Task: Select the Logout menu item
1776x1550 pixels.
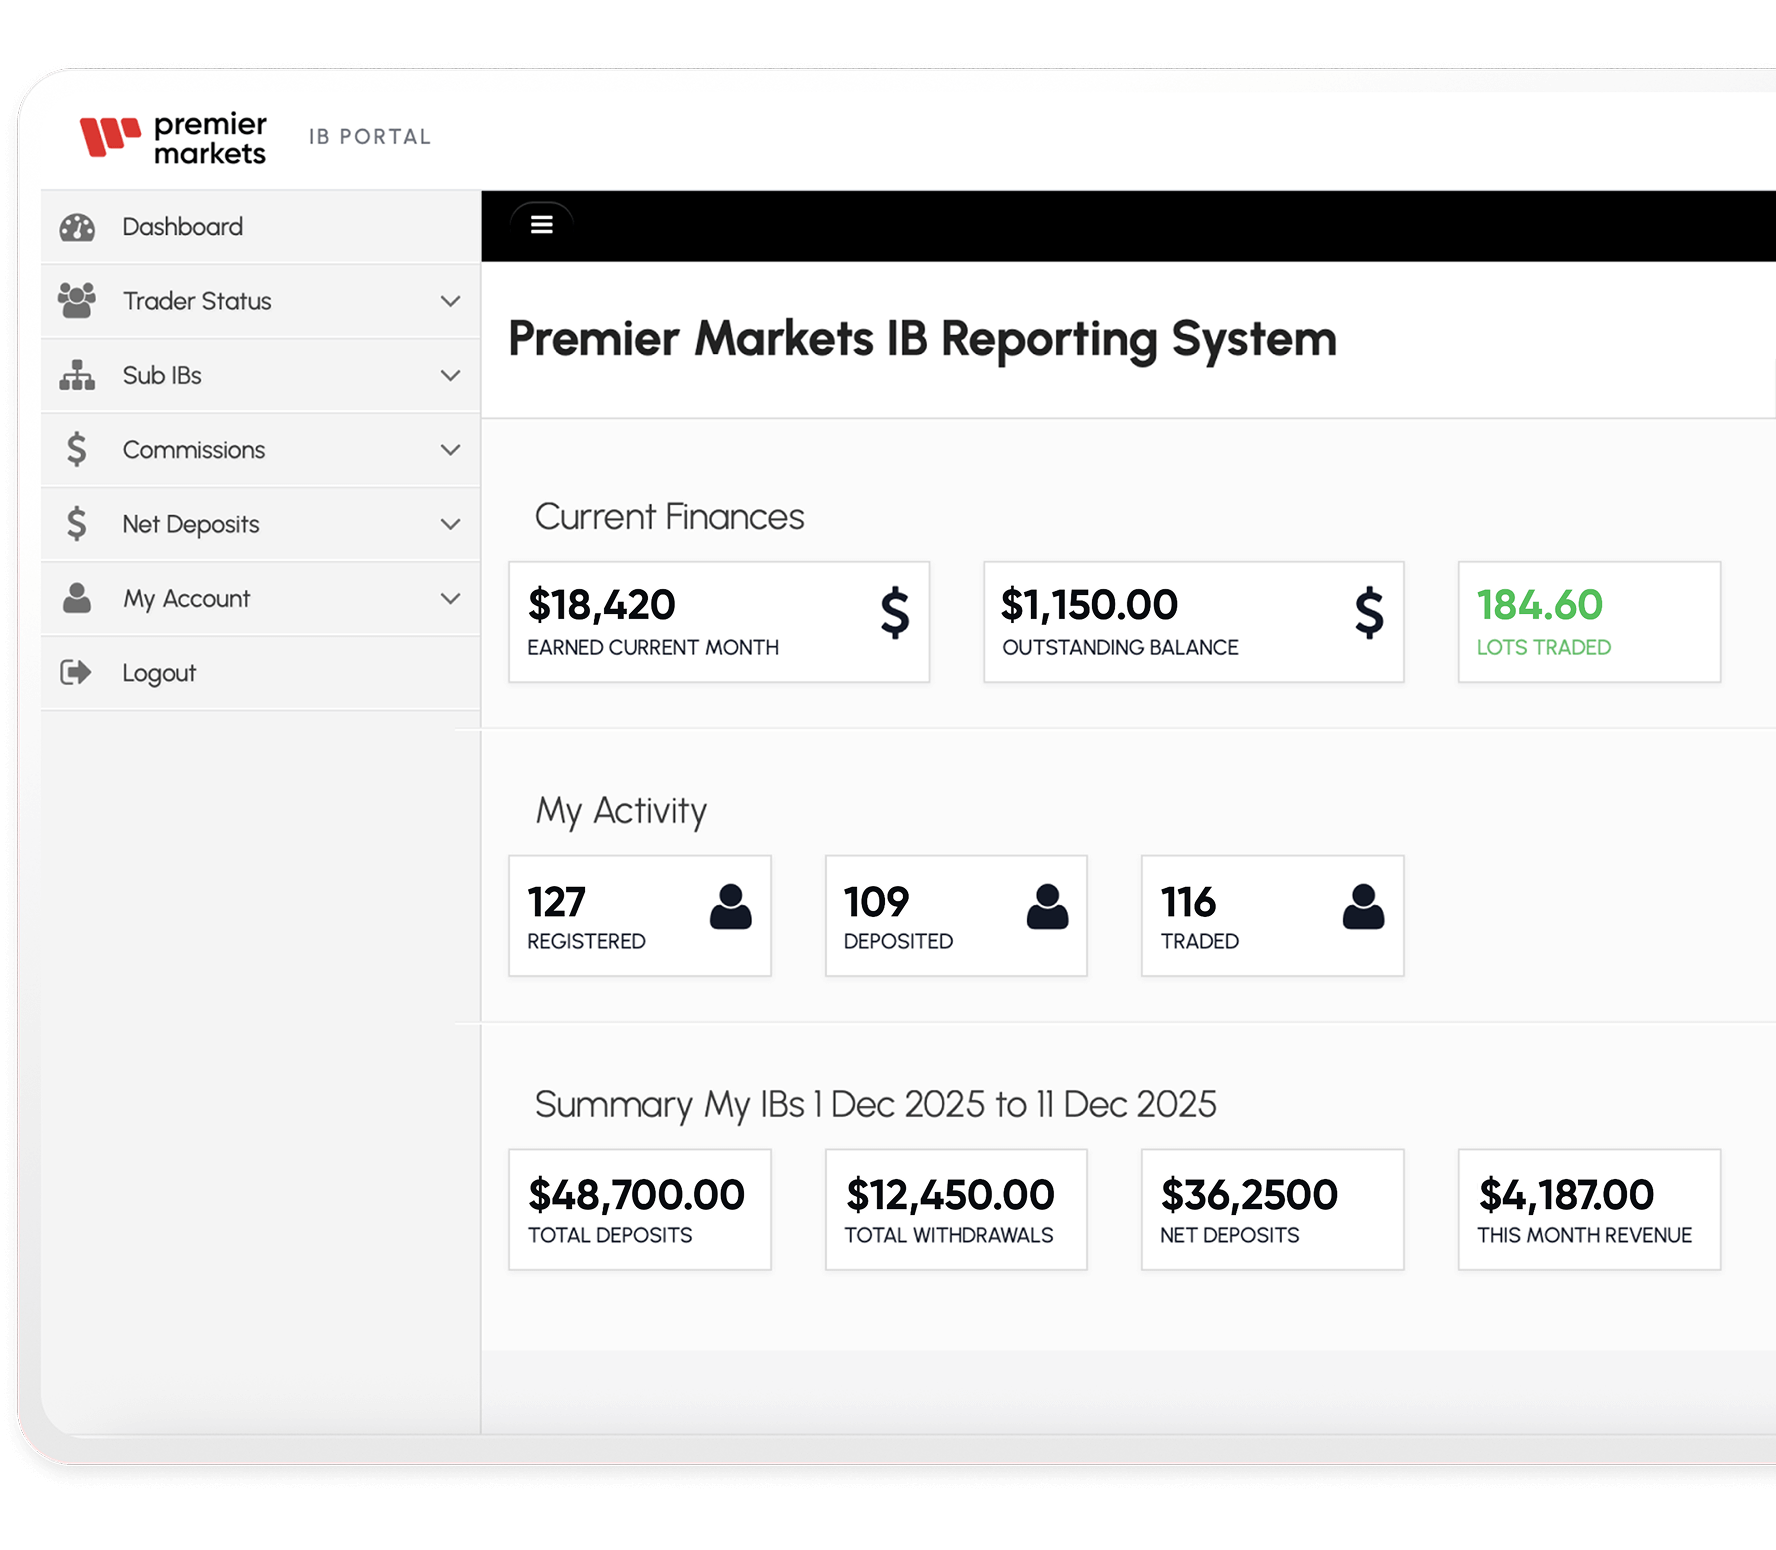Action: click(x=159, y=673)
